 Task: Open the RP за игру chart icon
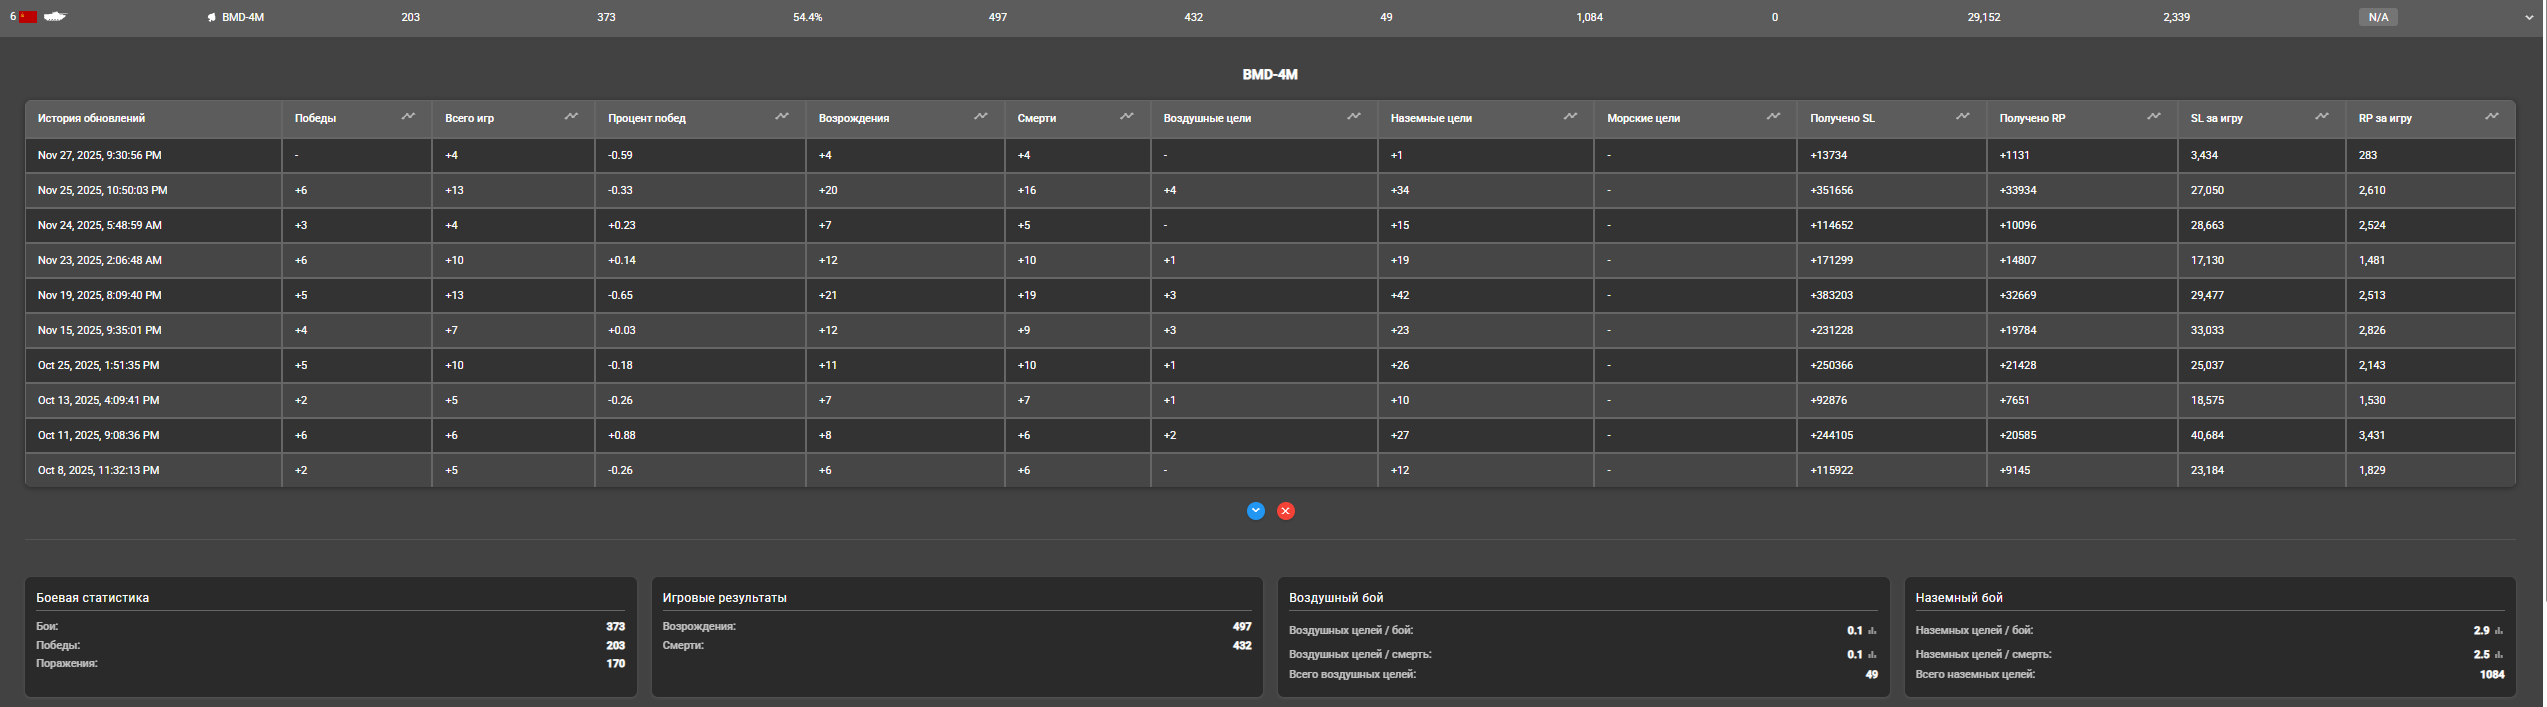(x=2492, y=117)
